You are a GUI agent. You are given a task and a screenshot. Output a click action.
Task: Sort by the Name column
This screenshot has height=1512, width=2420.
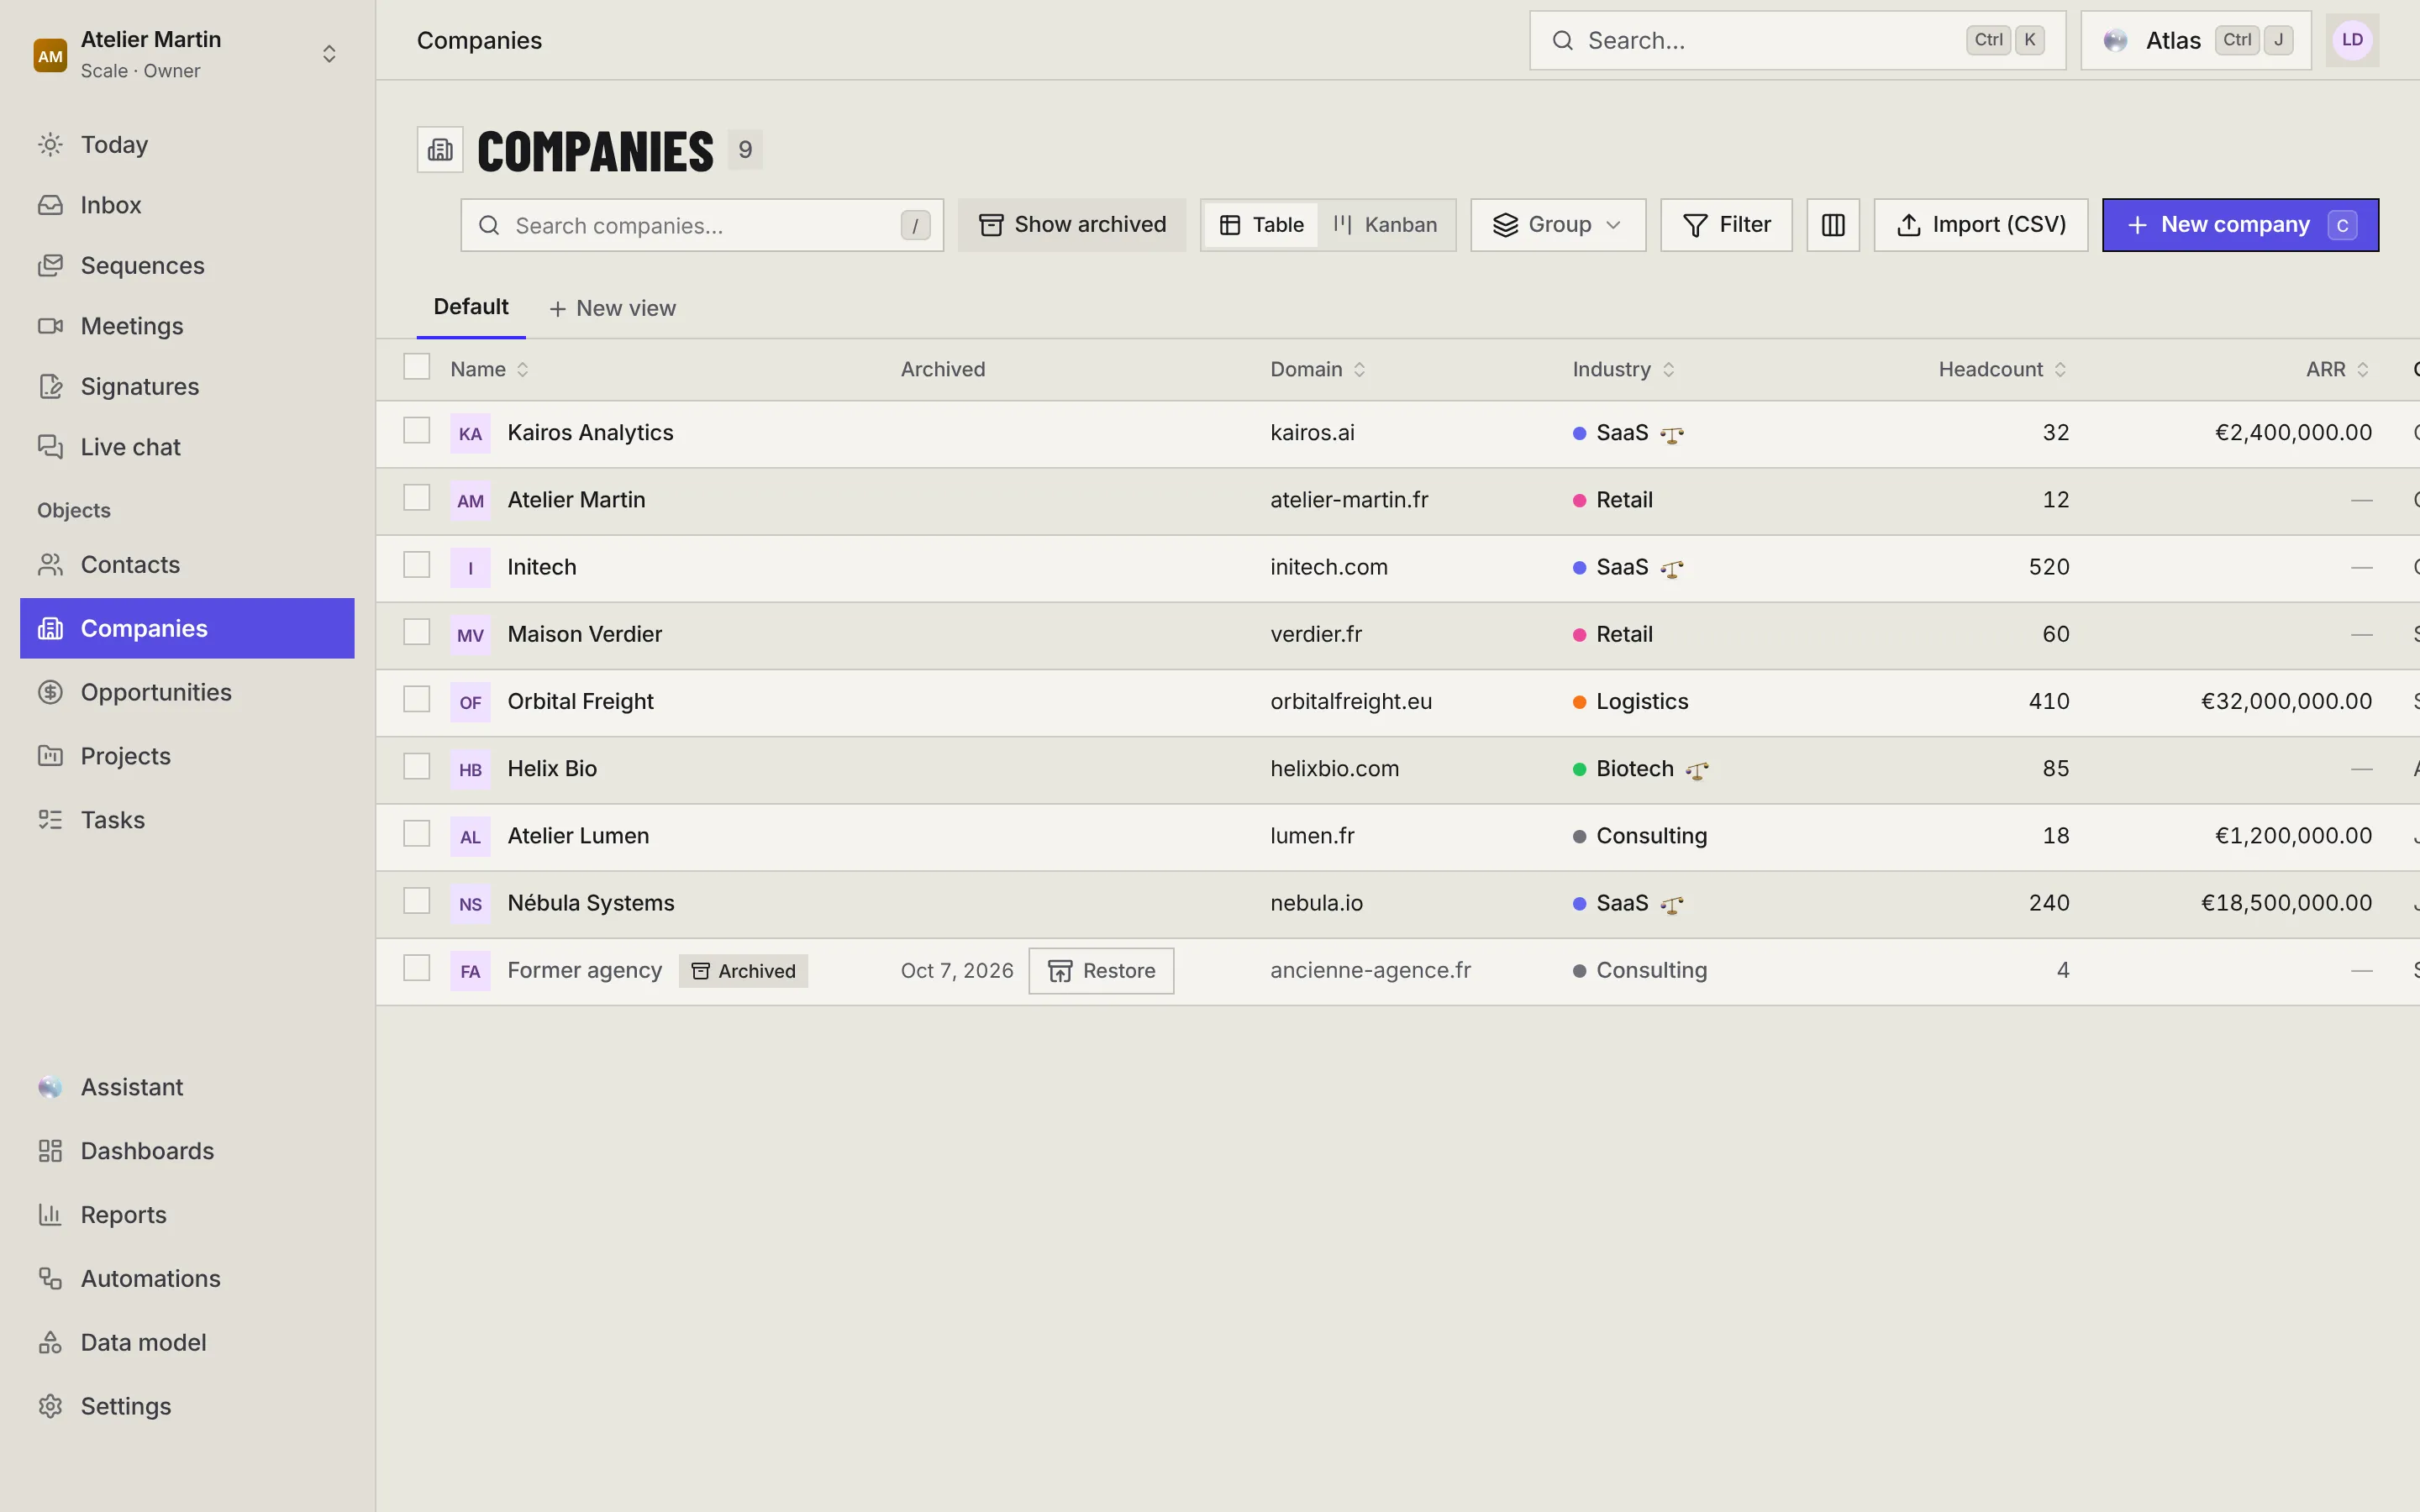tap(489, 370)
